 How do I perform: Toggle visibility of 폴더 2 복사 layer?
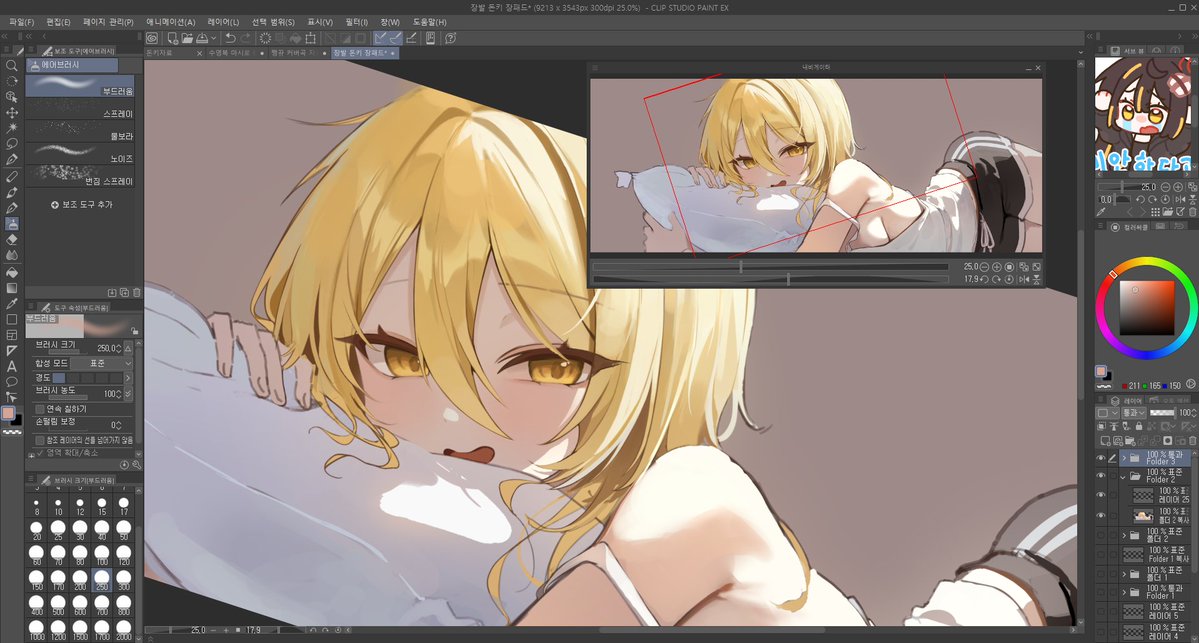pos(1101,515)
